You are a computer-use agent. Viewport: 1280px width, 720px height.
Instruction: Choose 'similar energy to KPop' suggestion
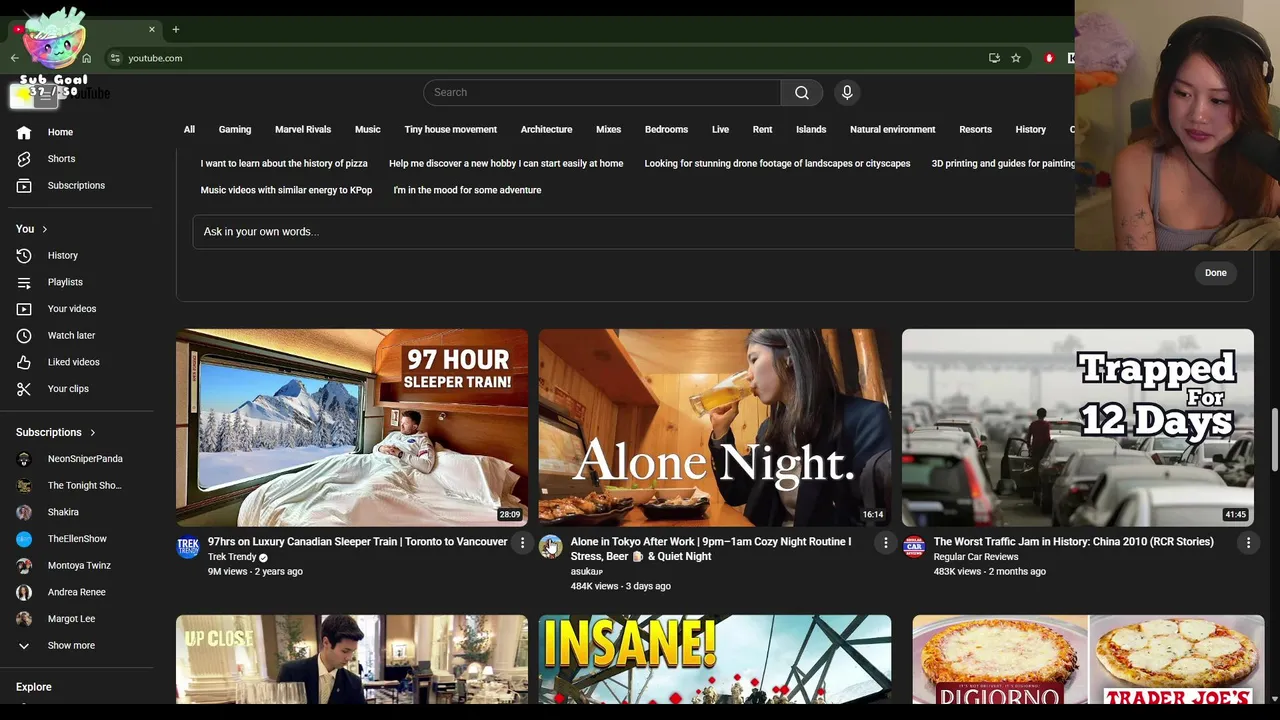286,190
